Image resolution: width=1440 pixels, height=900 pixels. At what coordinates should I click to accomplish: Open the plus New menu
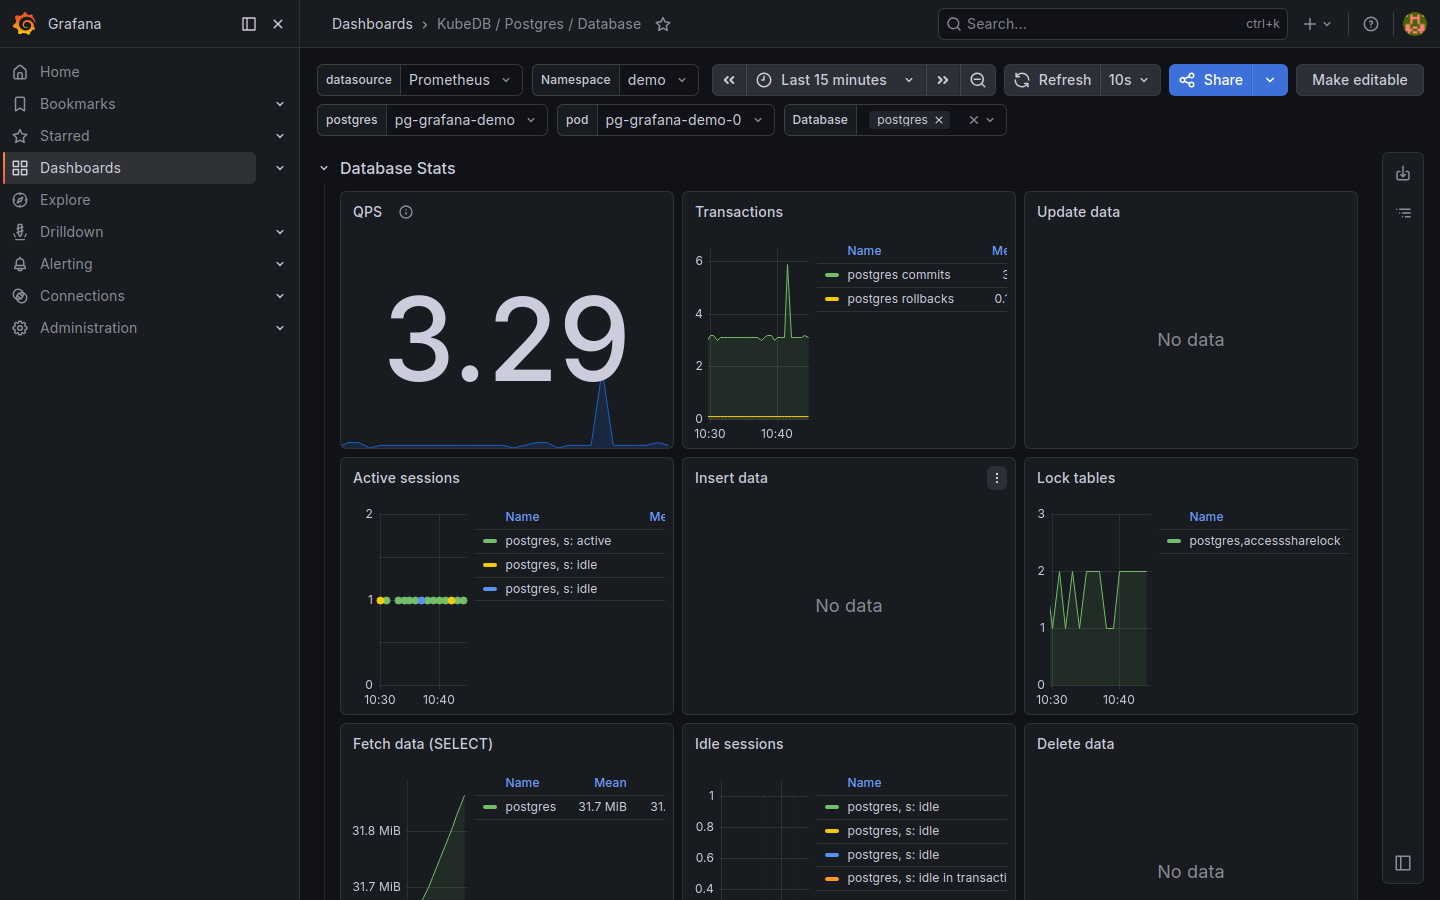pyautogui.click(x=1317, y=24)
